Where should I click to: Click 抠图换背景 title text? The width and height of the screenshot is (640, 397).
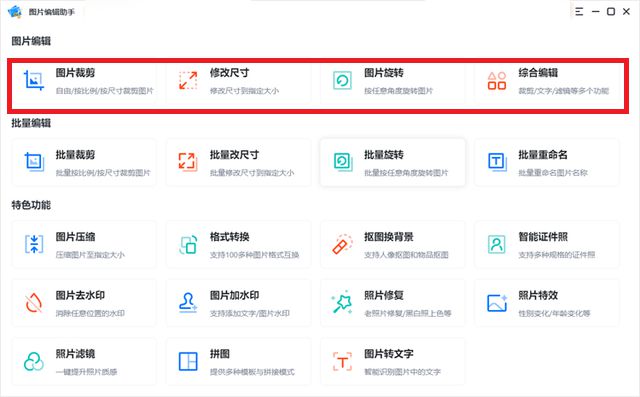389,237
